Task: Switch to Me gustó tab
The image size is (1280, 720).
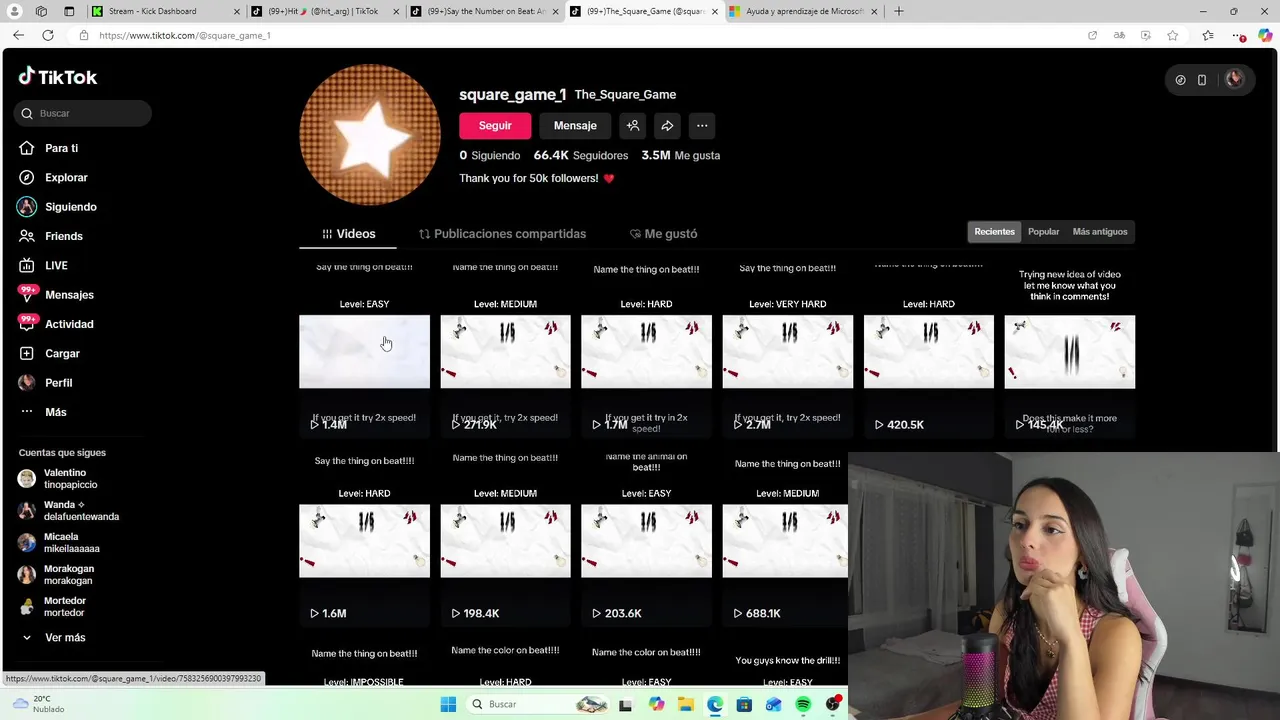Action: pyautogui.click(x=663, y=234)
